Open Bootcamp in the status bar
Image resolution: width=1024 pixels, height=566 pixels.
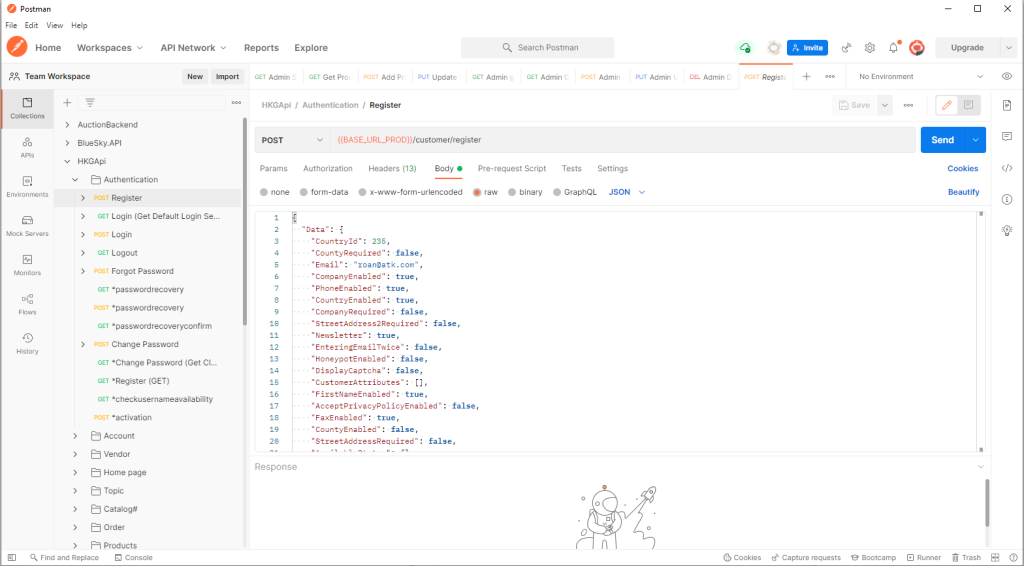pos(873,558)
